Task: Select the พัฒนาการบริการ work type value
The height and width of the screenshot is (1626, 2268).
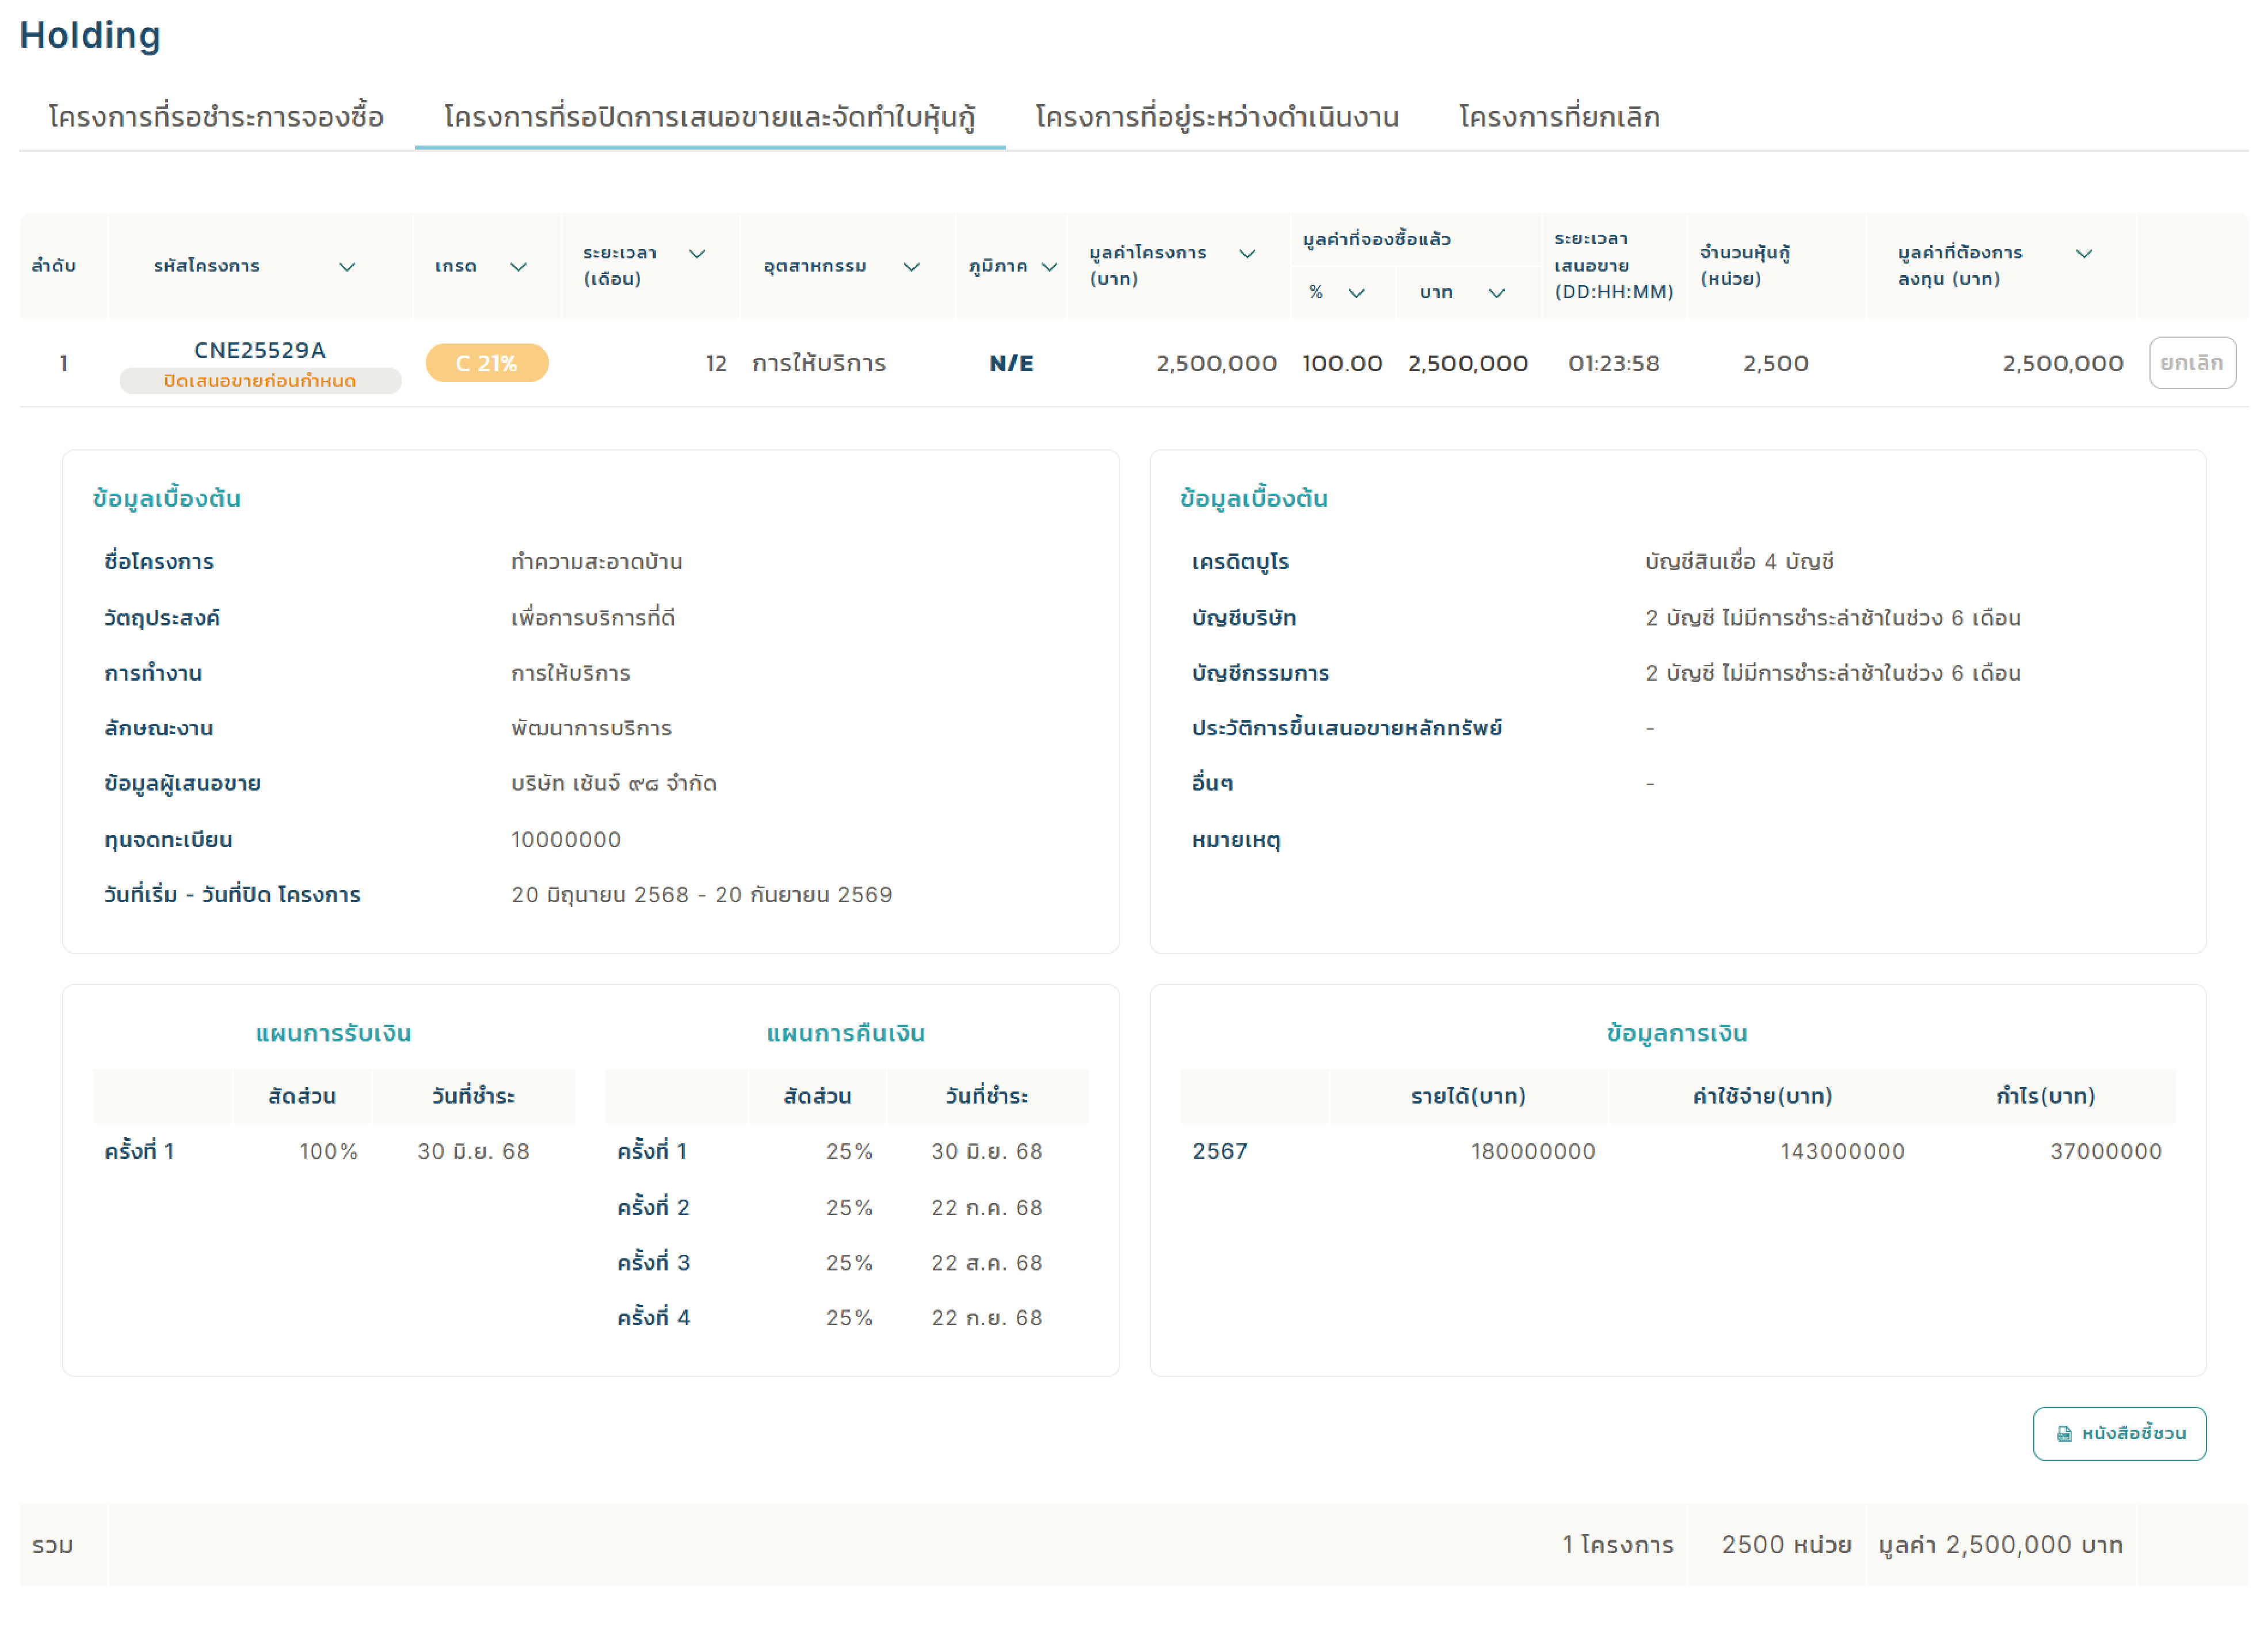Action: pos(591,728)
